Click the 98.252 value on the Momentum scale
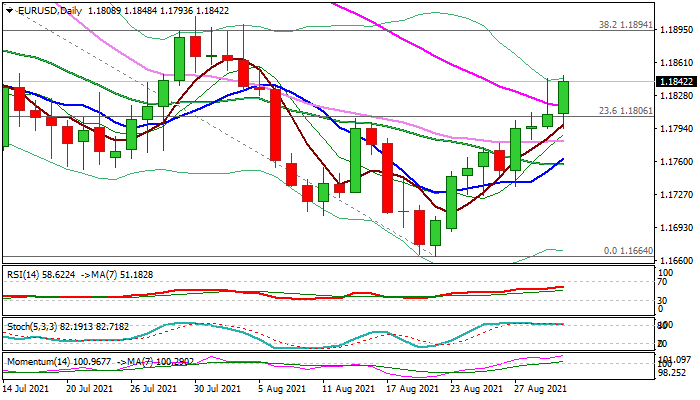This screenshot has height=400, width=700. 673,372
